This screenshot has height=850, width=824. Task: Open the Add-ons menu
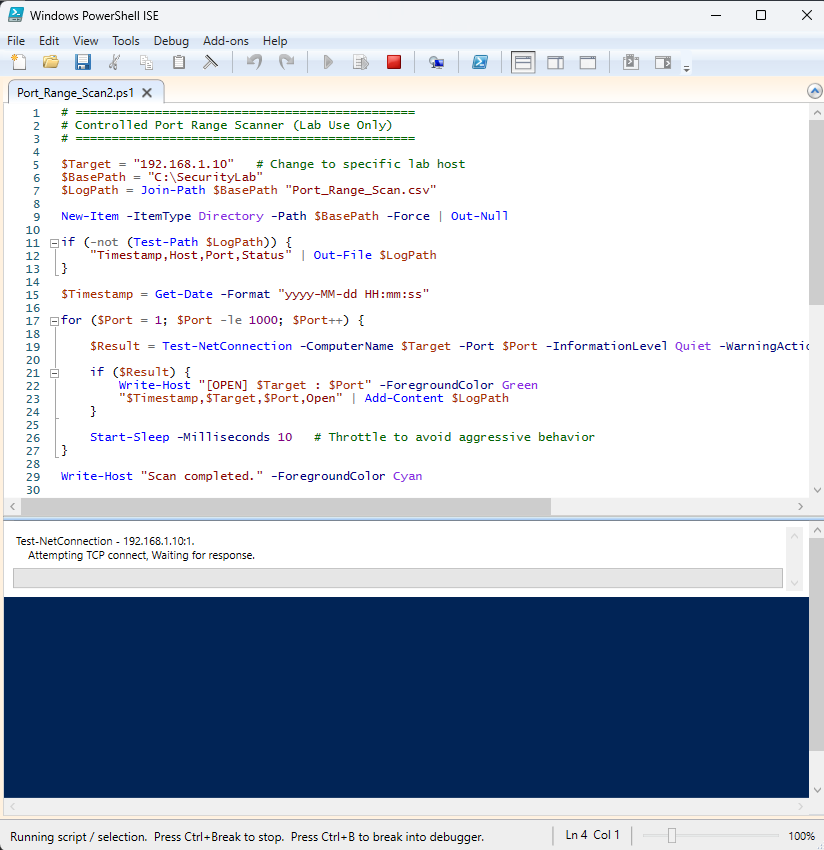(225, 41)
